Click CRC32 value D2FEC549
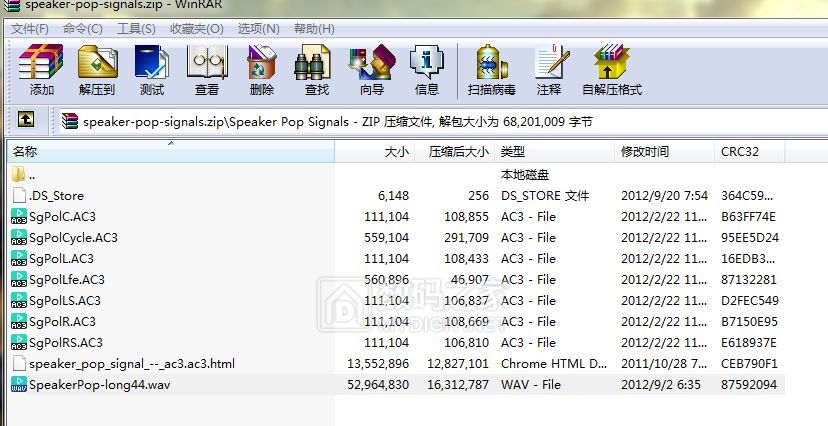 (x=750, y=300)
